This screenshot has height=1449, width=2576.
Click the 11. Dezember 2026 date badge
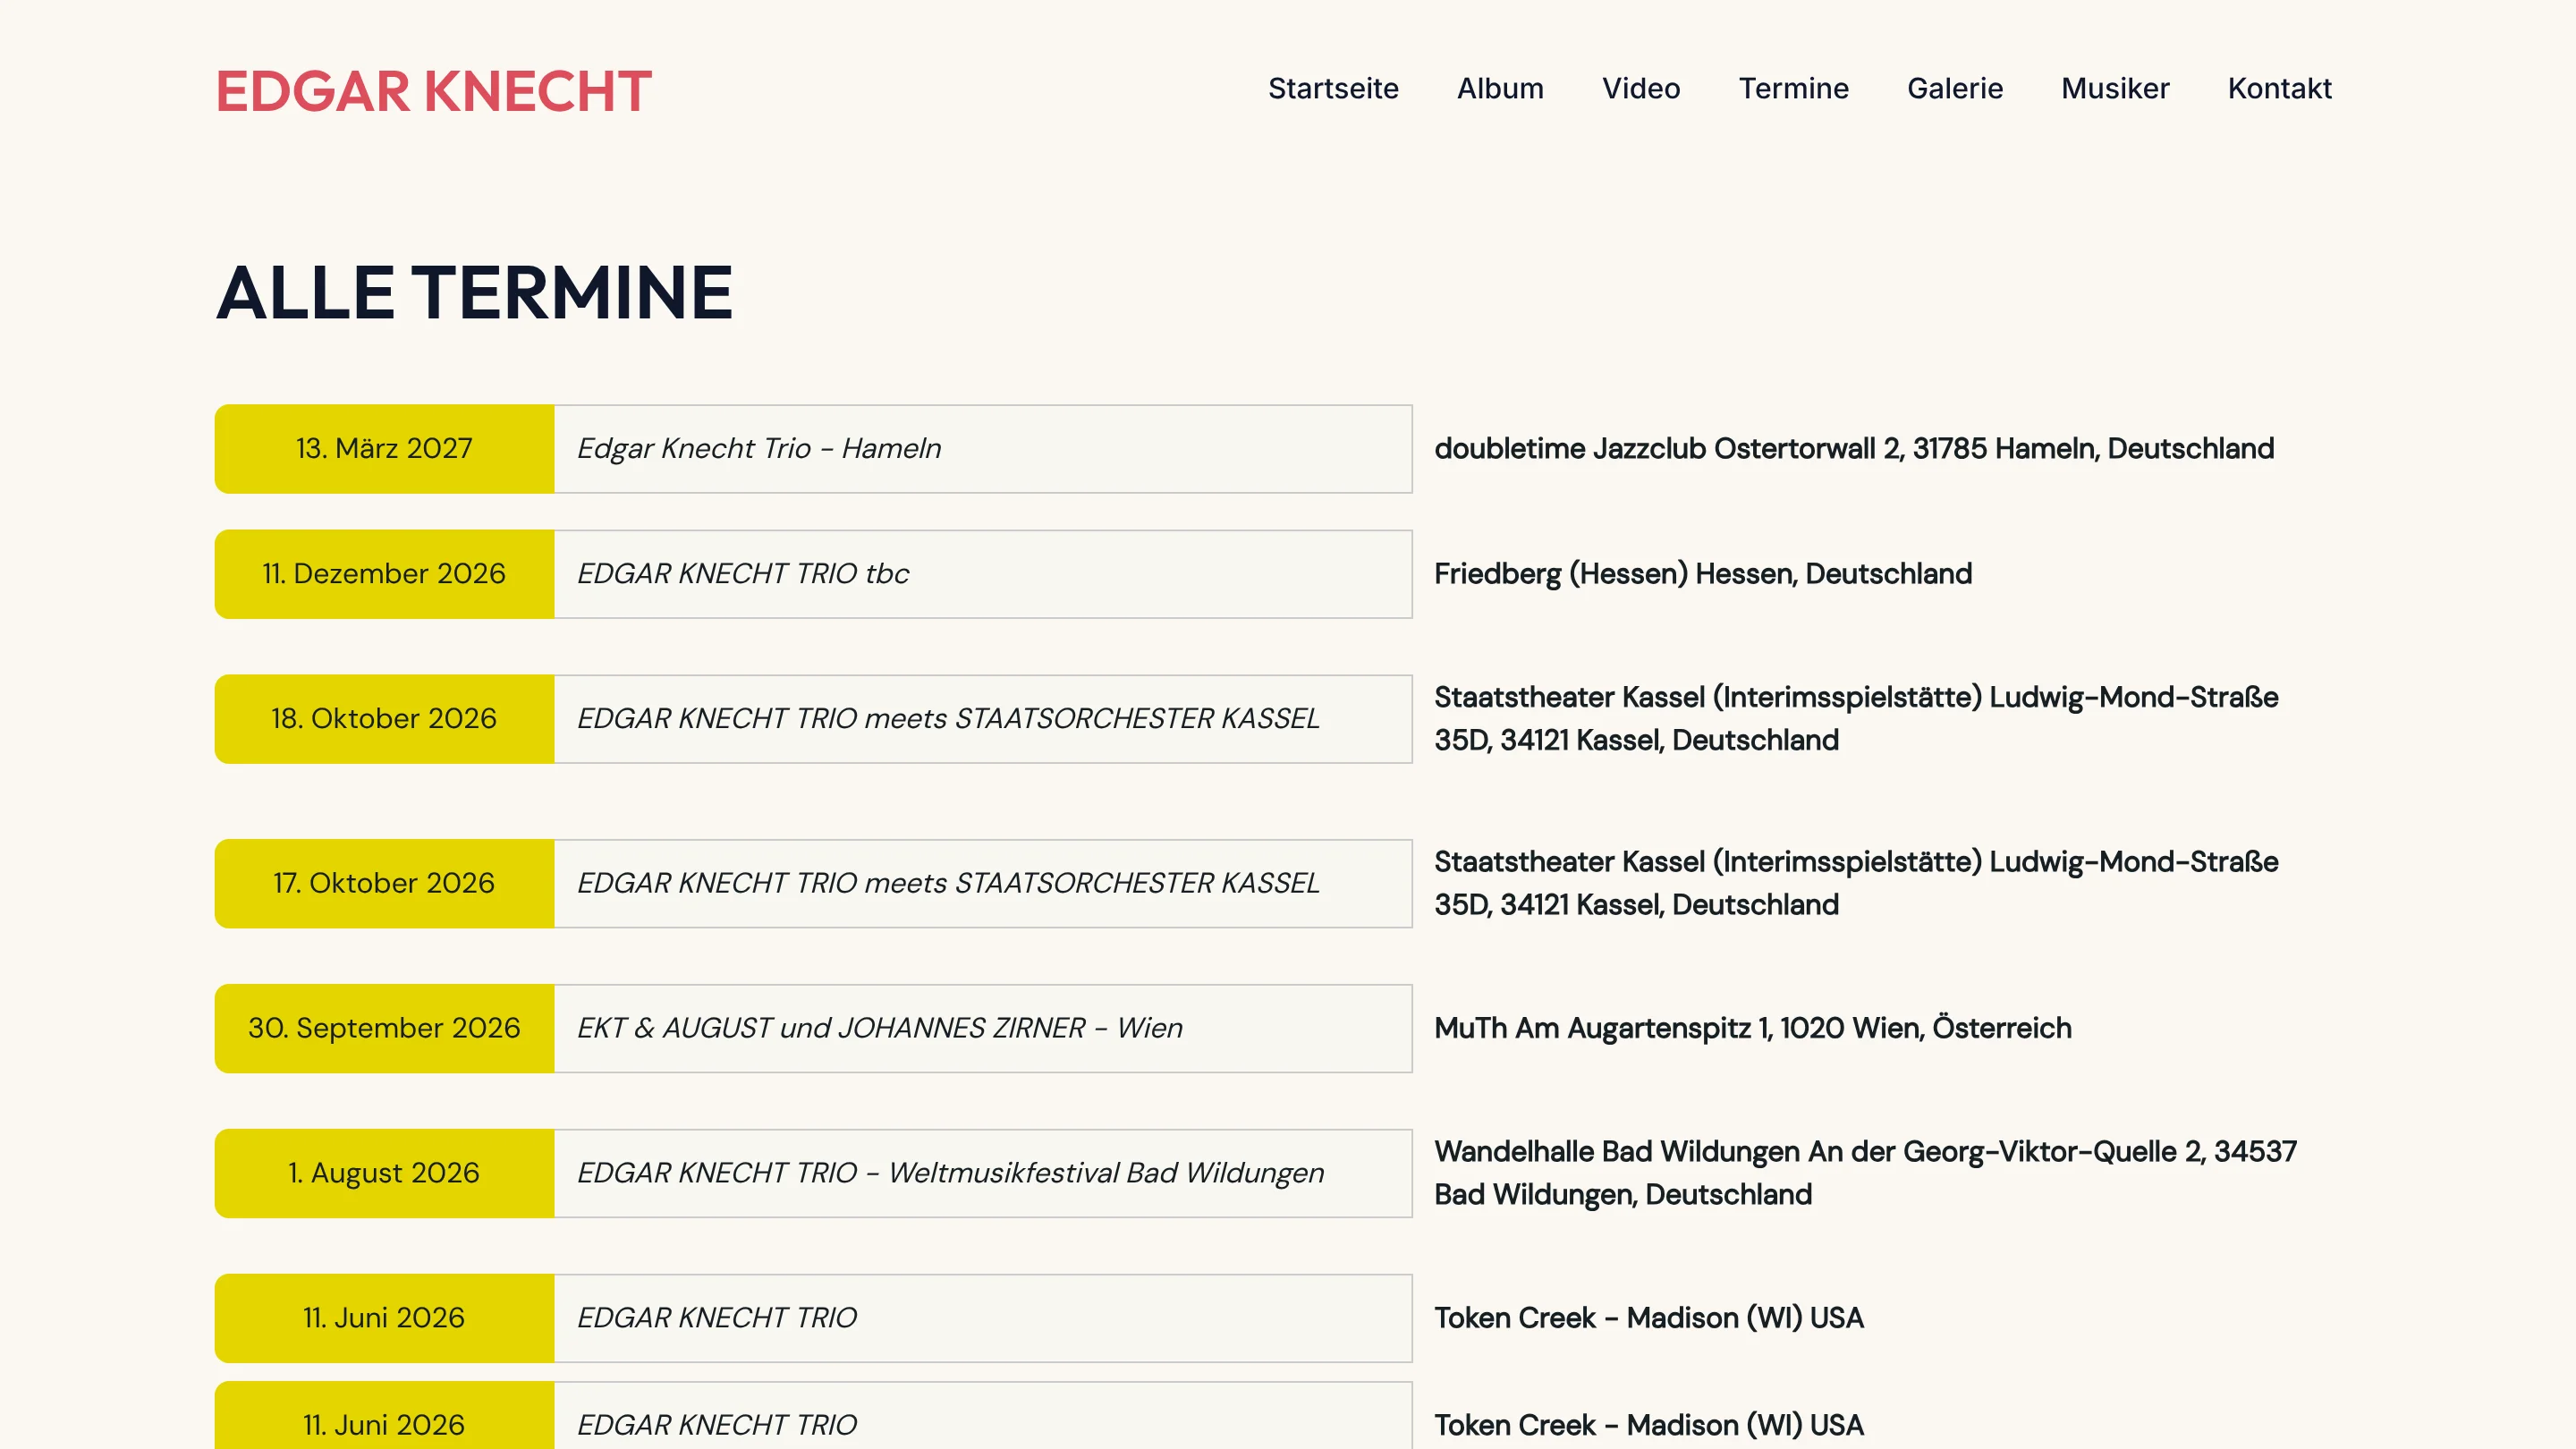[x=384, y=573]
